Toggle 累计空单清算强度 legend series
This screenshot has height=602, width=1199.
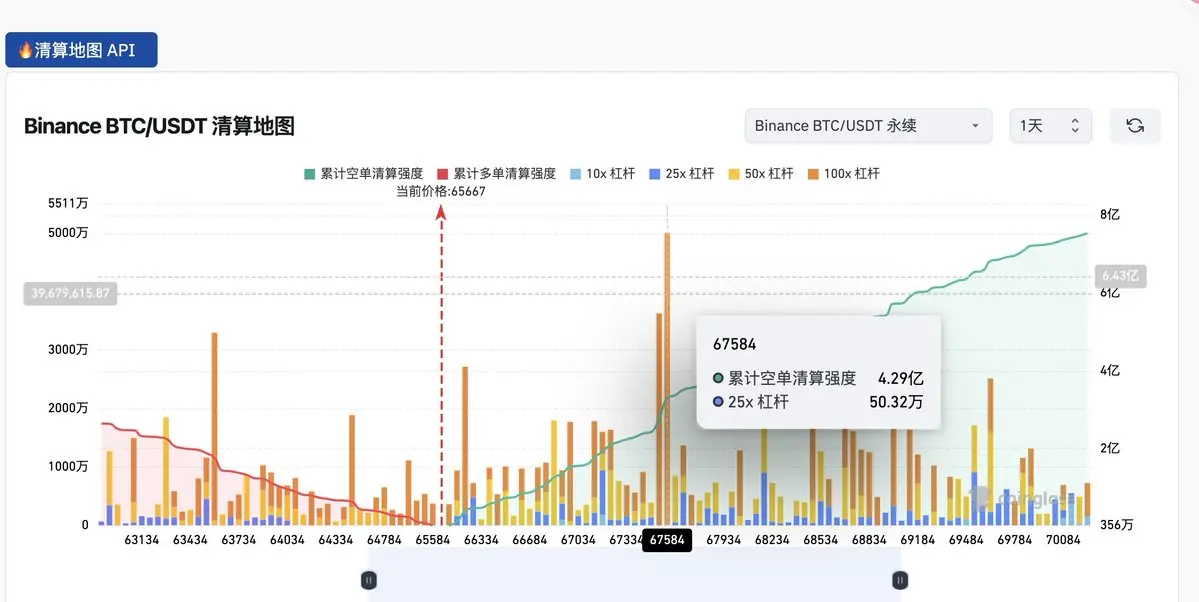pos(363,174)
